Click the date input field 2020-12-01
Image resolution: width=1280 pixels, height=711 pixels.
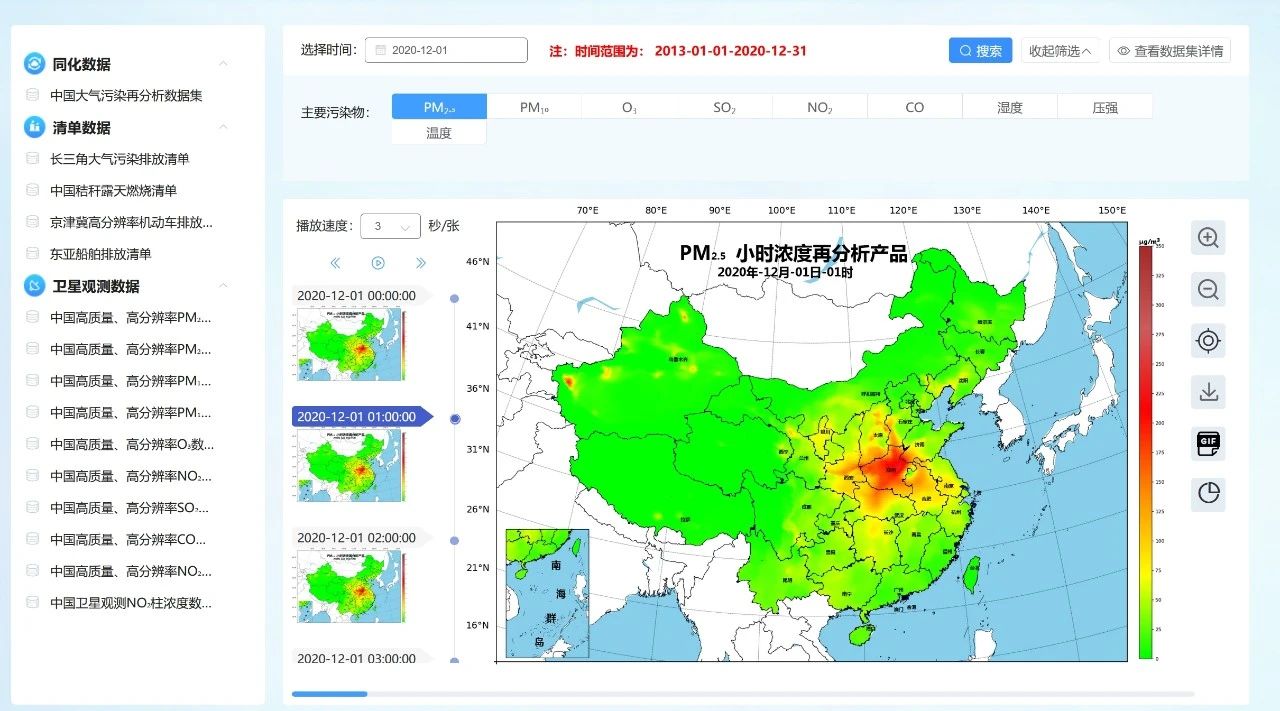point(446,50)
